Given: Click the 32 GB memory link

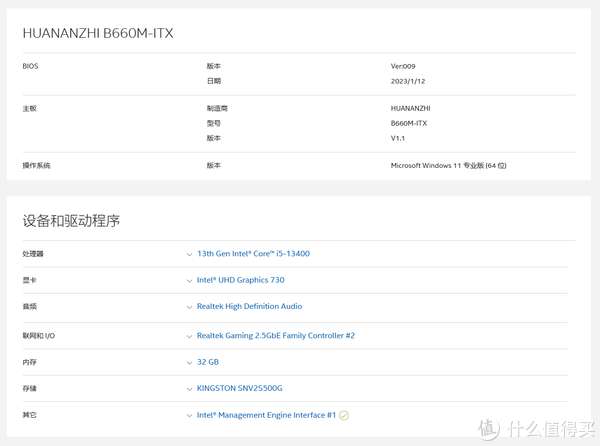Looking at the screenshot, I should [x=207, y=362].
